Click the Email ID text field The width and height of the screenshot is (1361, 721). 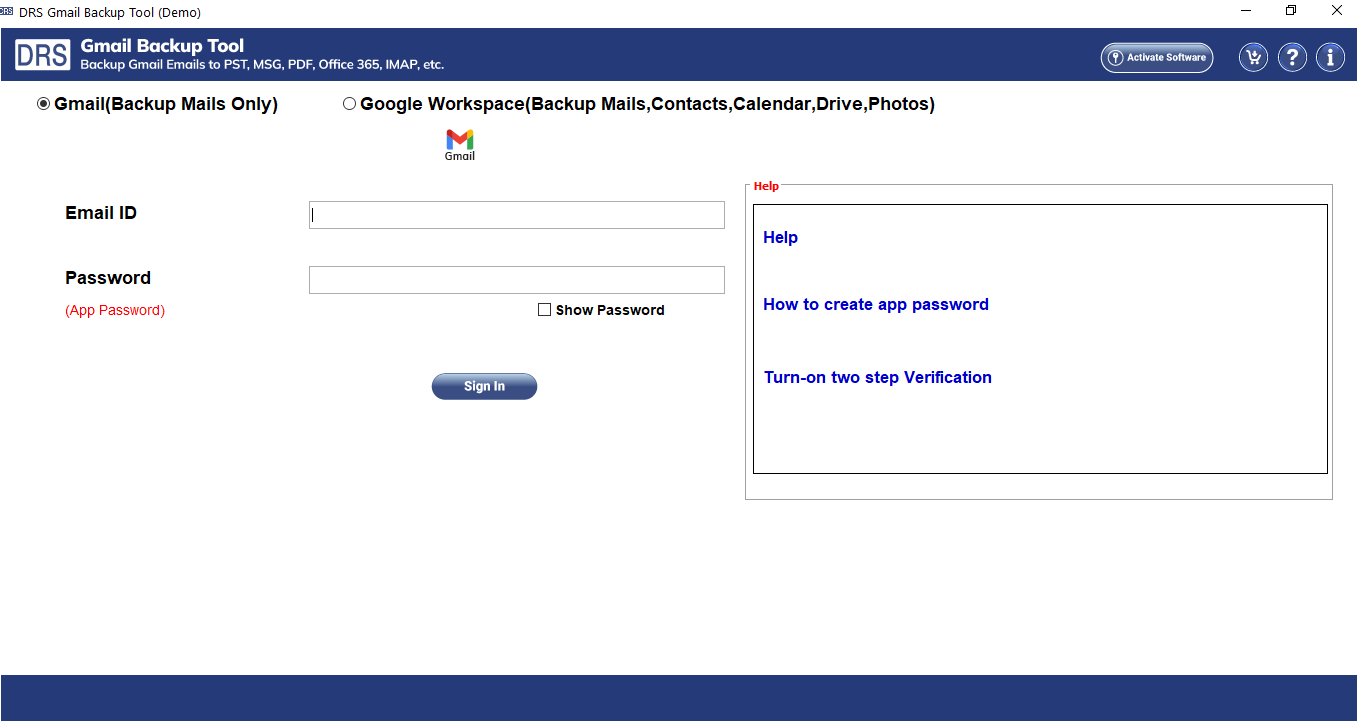(x=516, y=215)
